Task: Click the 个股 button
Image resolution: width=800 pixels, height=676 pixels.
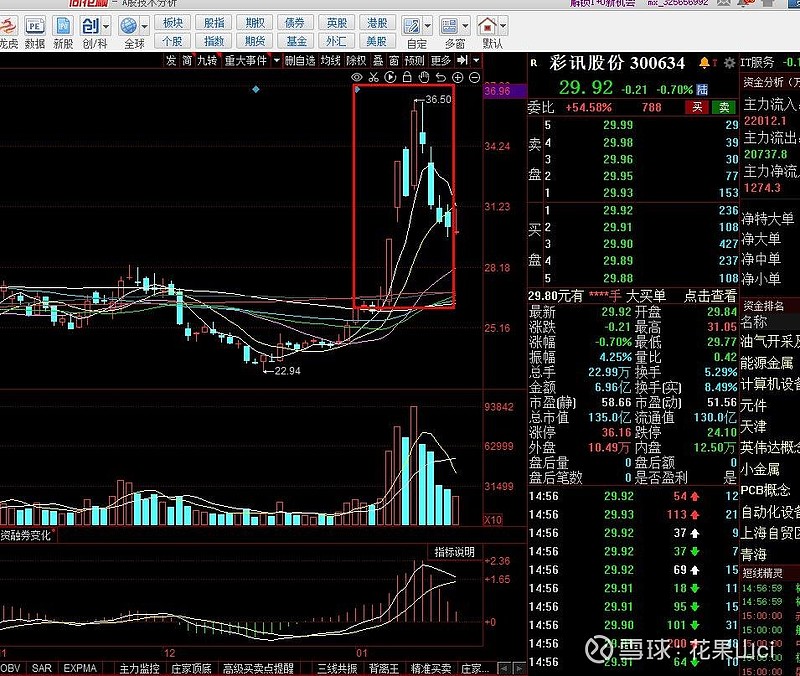Action: [172, 41]
